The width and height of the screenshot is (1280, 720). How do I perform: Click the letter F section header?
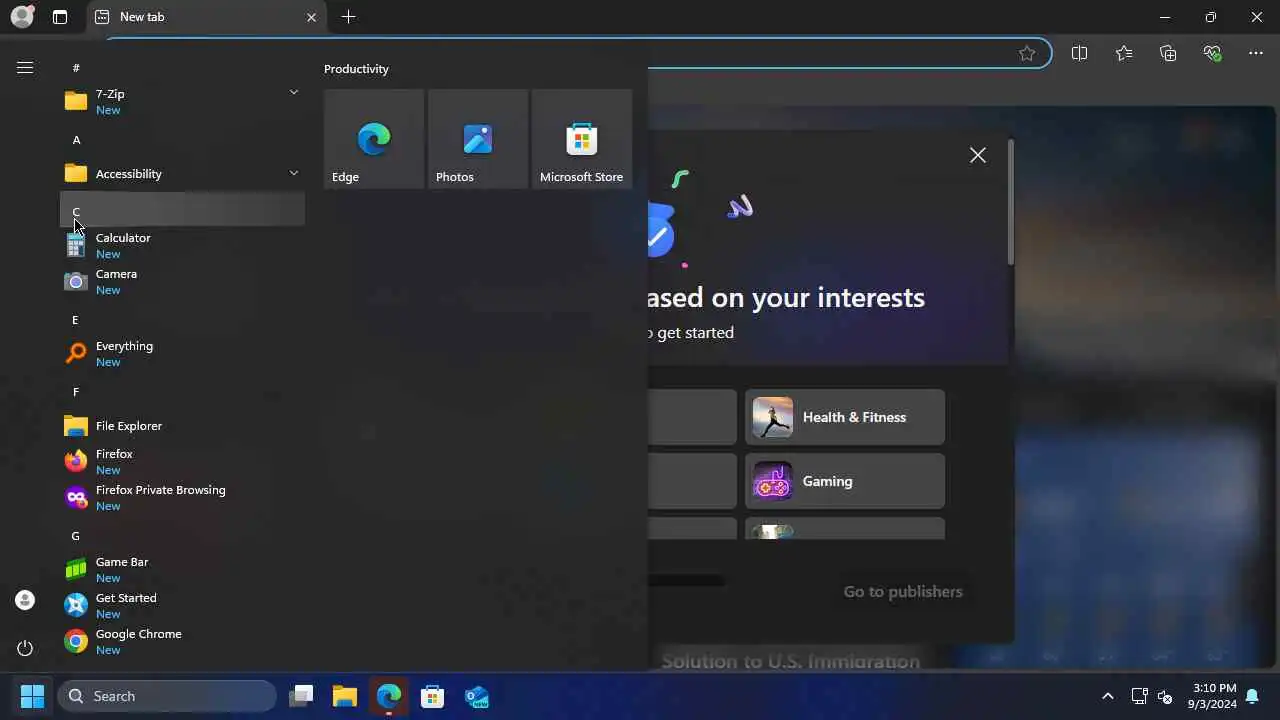(182, 391)
